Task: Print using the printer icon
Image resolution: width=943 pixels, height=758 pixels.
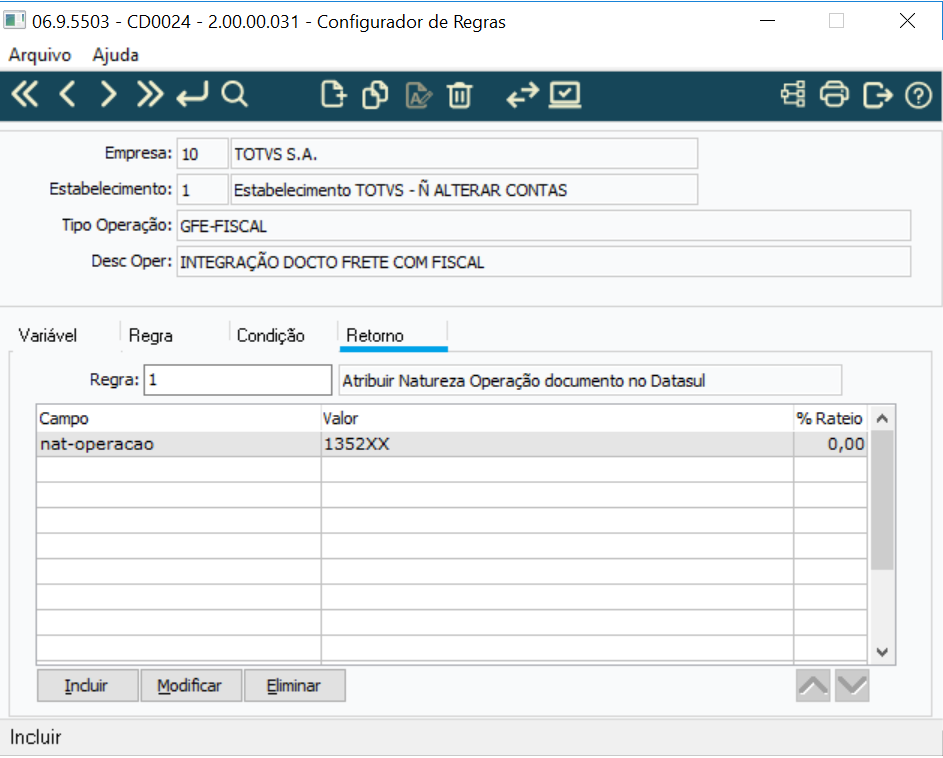Action: coord(835,94)
